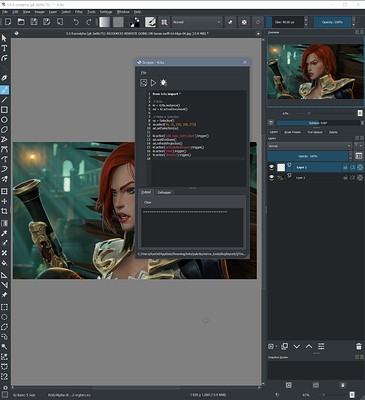Switch to Palette tab

333,132
